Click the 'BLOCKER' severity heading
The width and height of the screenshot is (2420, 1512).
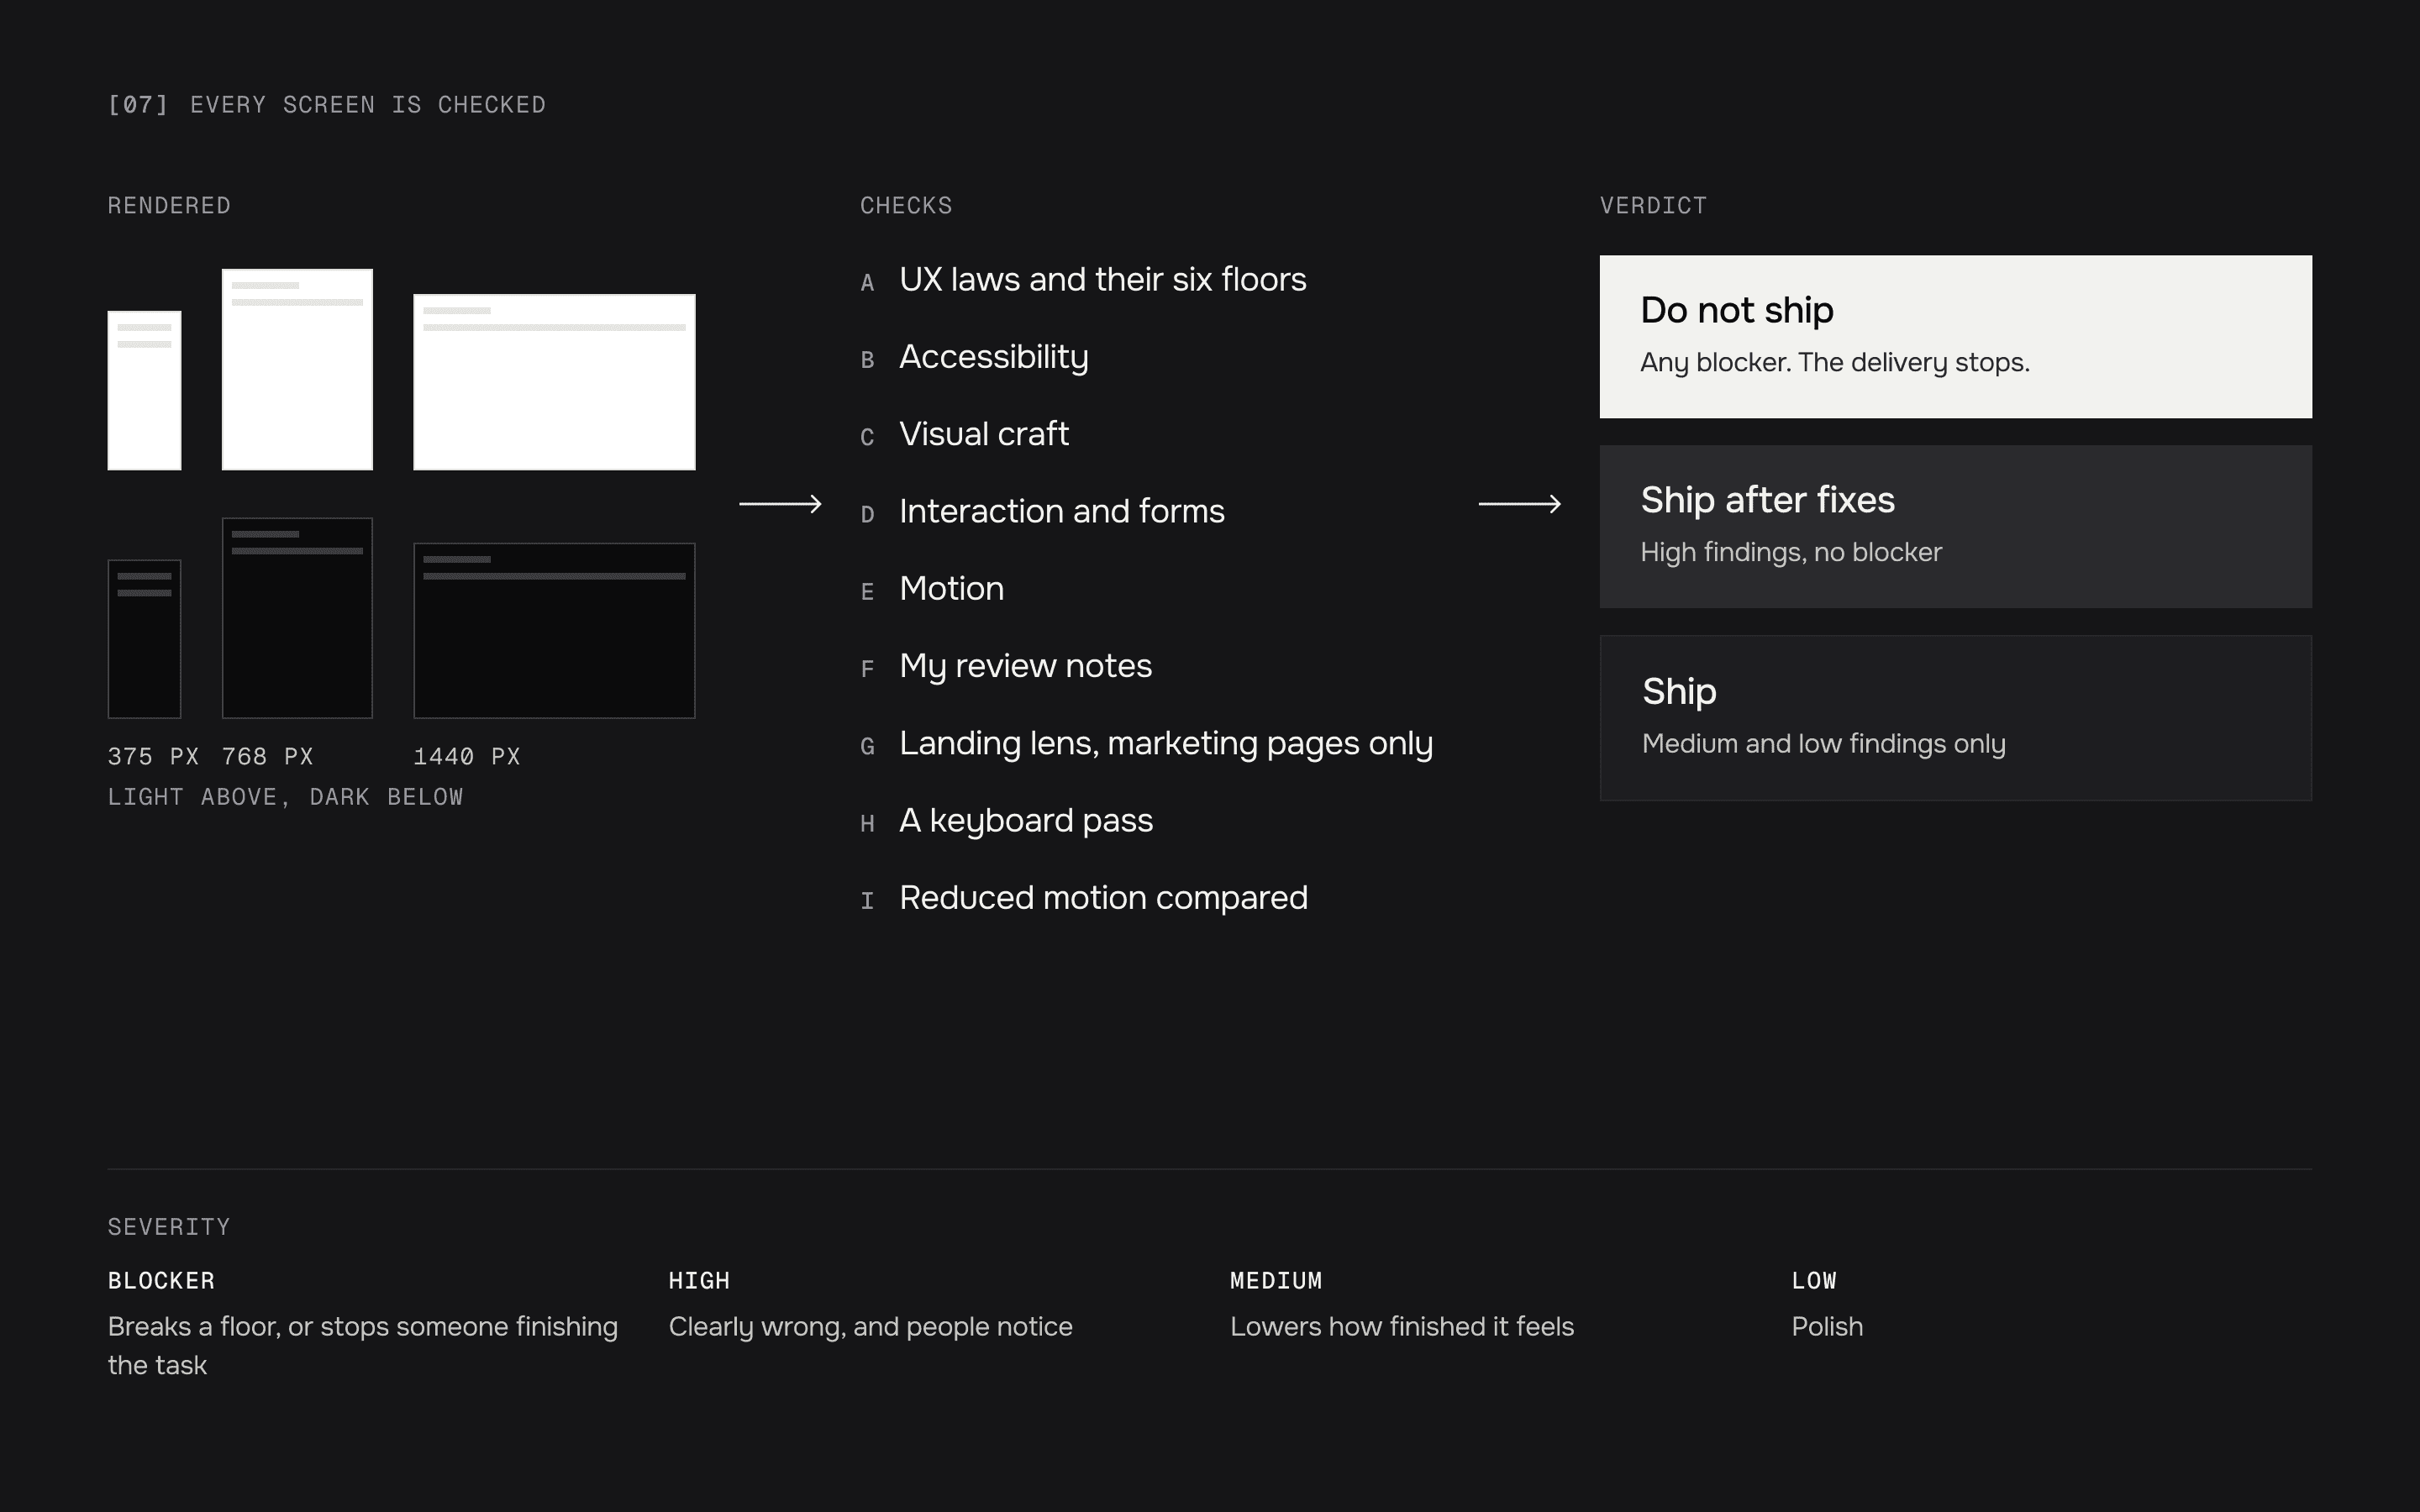point(161,1281)
